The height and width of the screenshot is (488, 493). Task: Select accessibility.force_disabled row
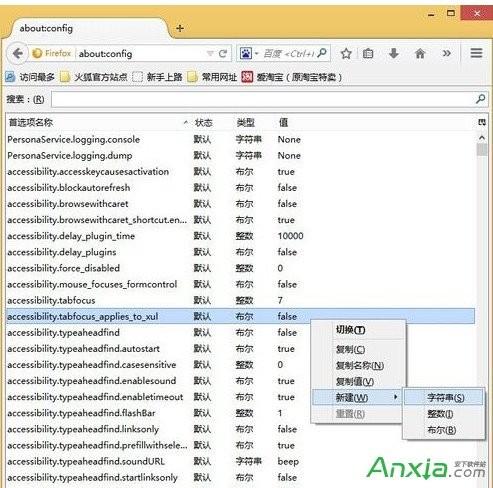click(x=240, y=268)
